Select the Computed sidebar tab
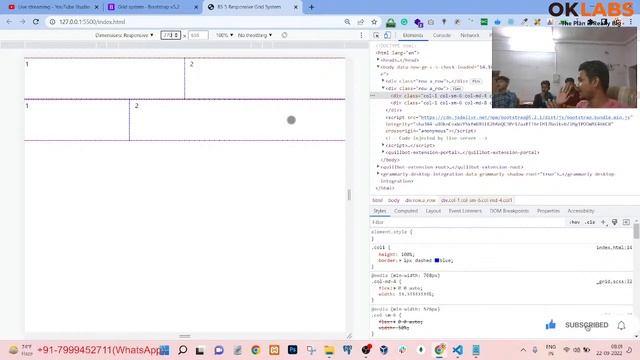Screen dimensions: 640x360 point(406,211)
